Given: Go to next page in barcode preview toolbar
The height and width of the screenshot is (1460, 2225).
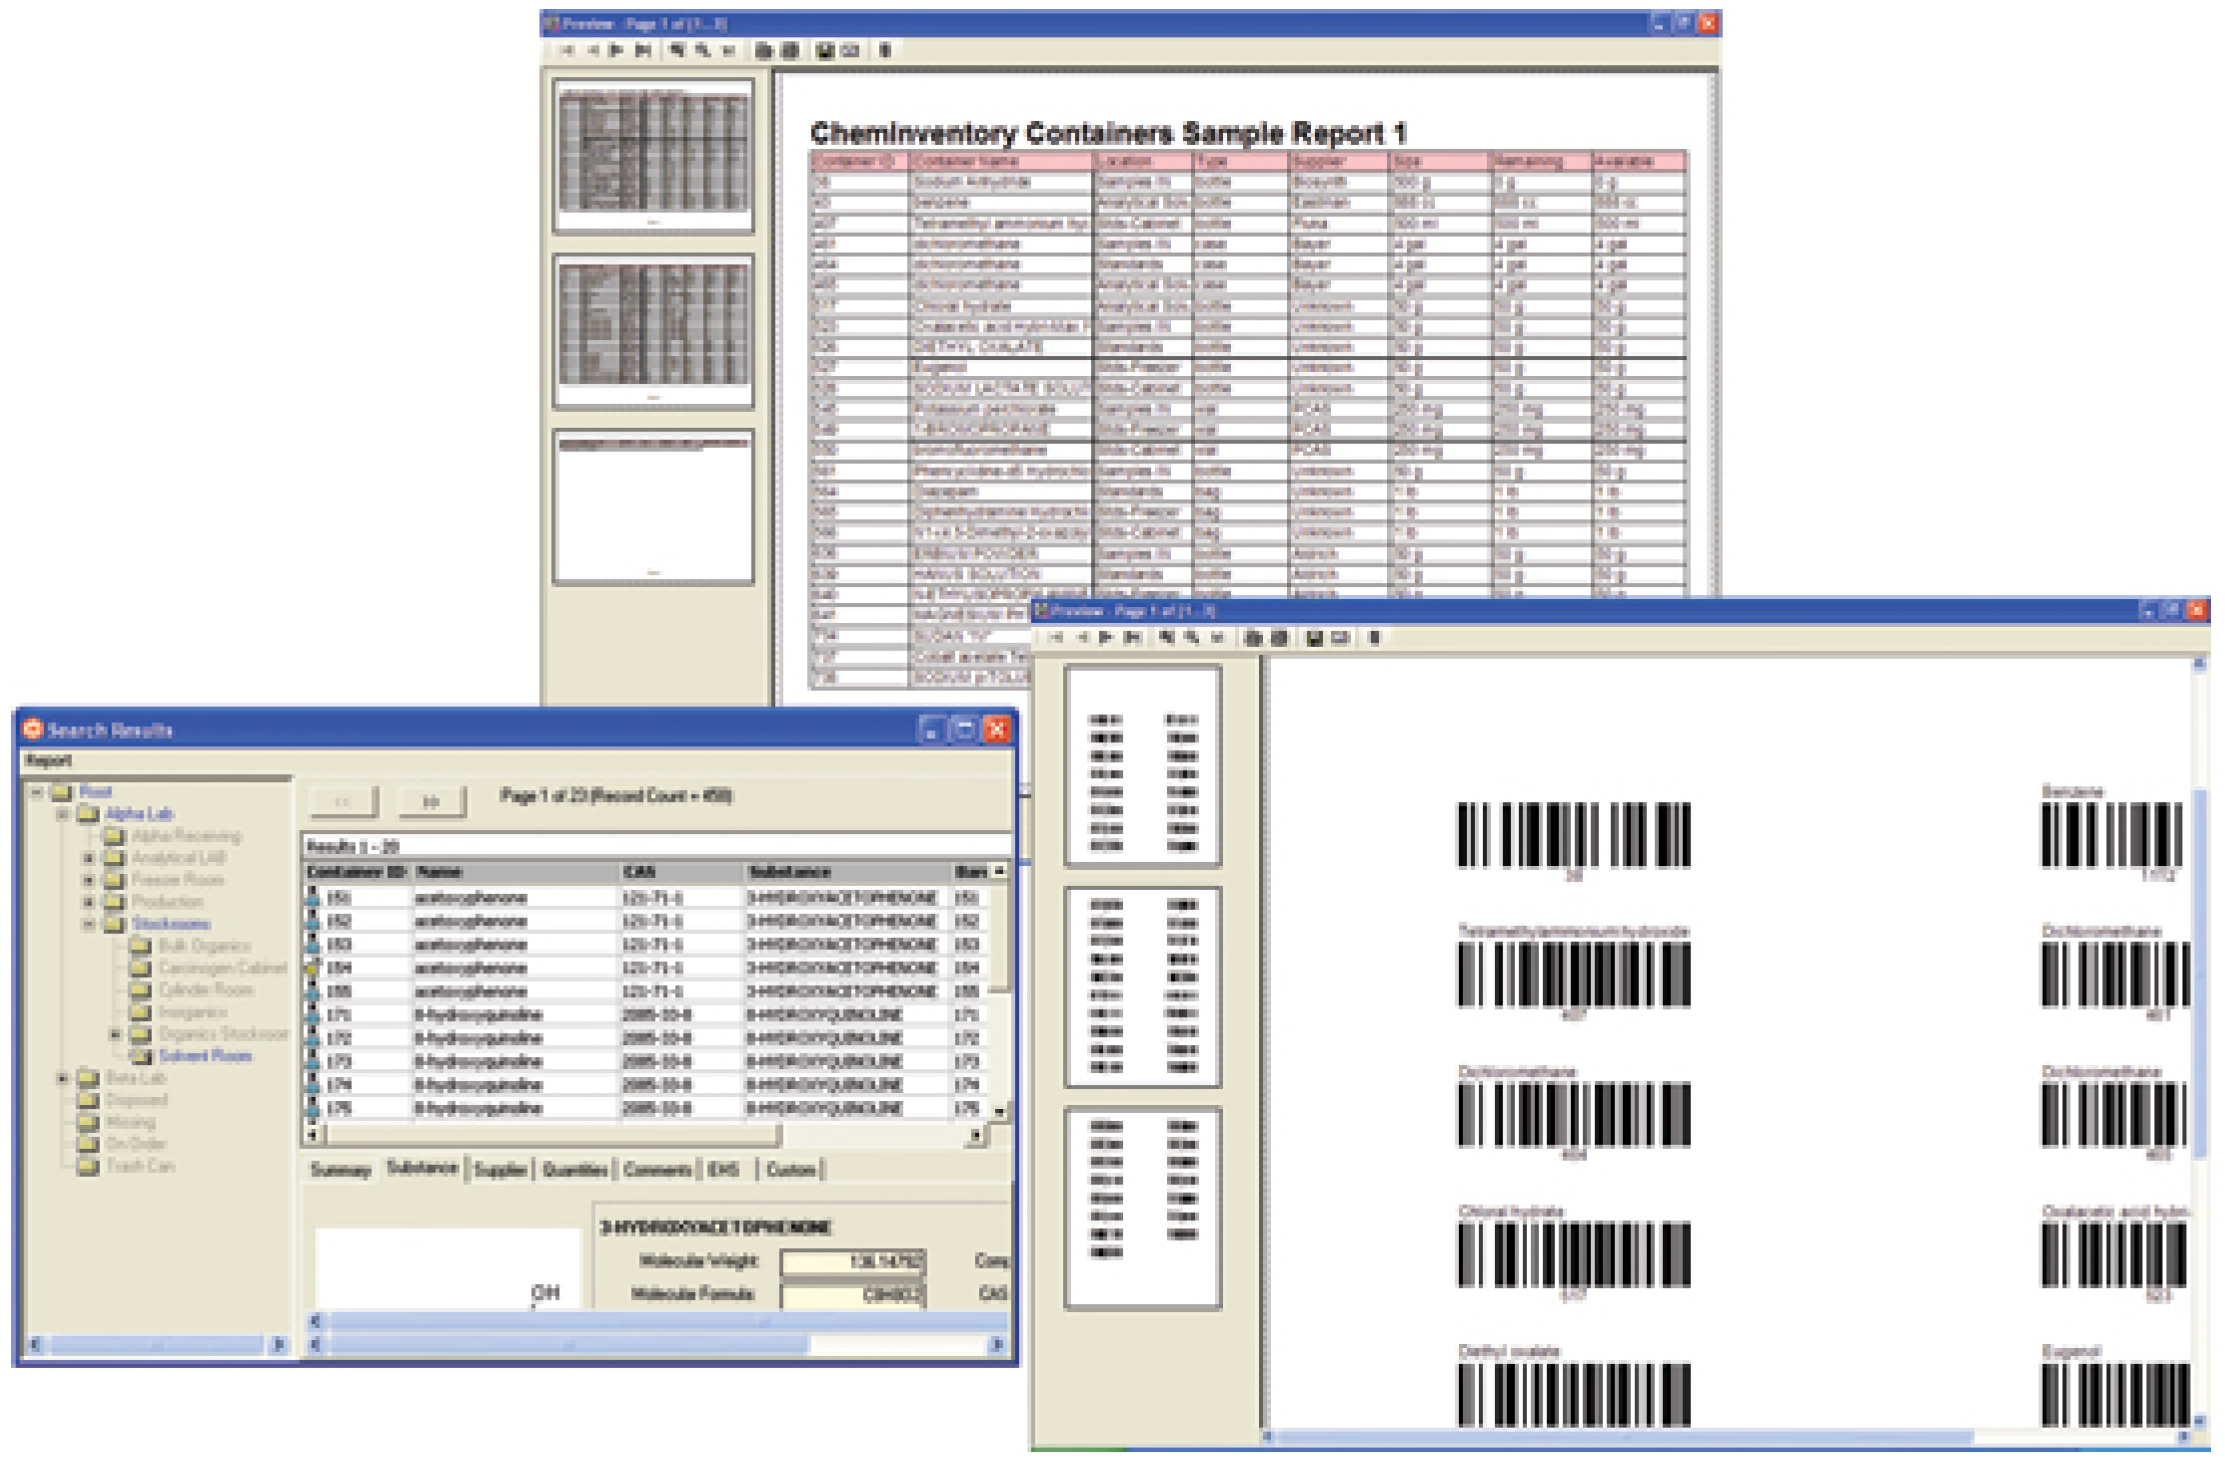Looking at the screenshot, I should pyautogui.click(x=1106, y=637).
